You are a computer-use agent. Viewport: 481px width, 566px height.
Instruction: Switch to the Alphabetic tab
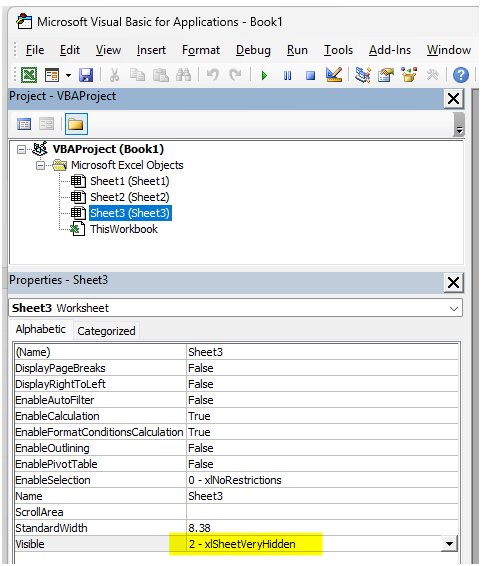41,330
